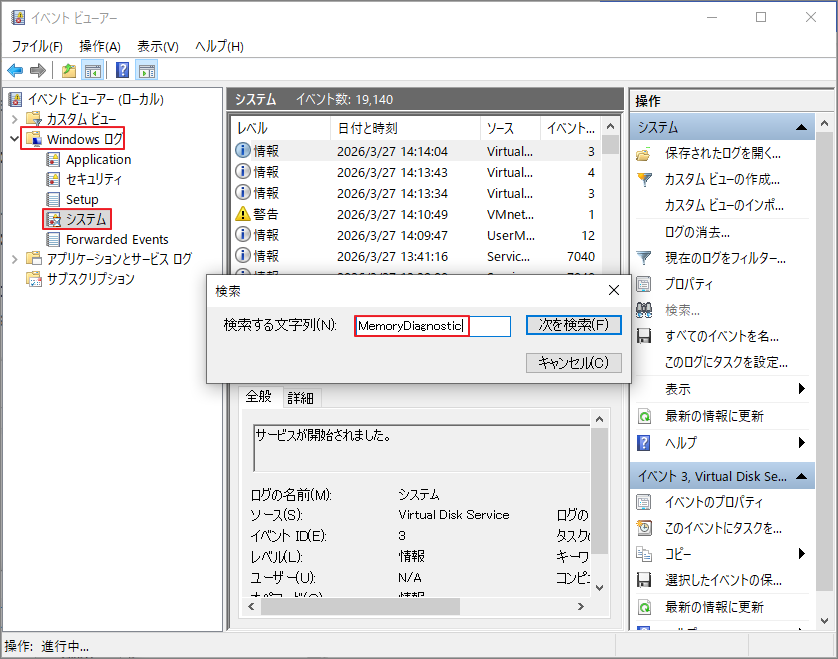838x659 pixels.
Task: Switch to the 詳細 tab
Action: coord(301,397)
